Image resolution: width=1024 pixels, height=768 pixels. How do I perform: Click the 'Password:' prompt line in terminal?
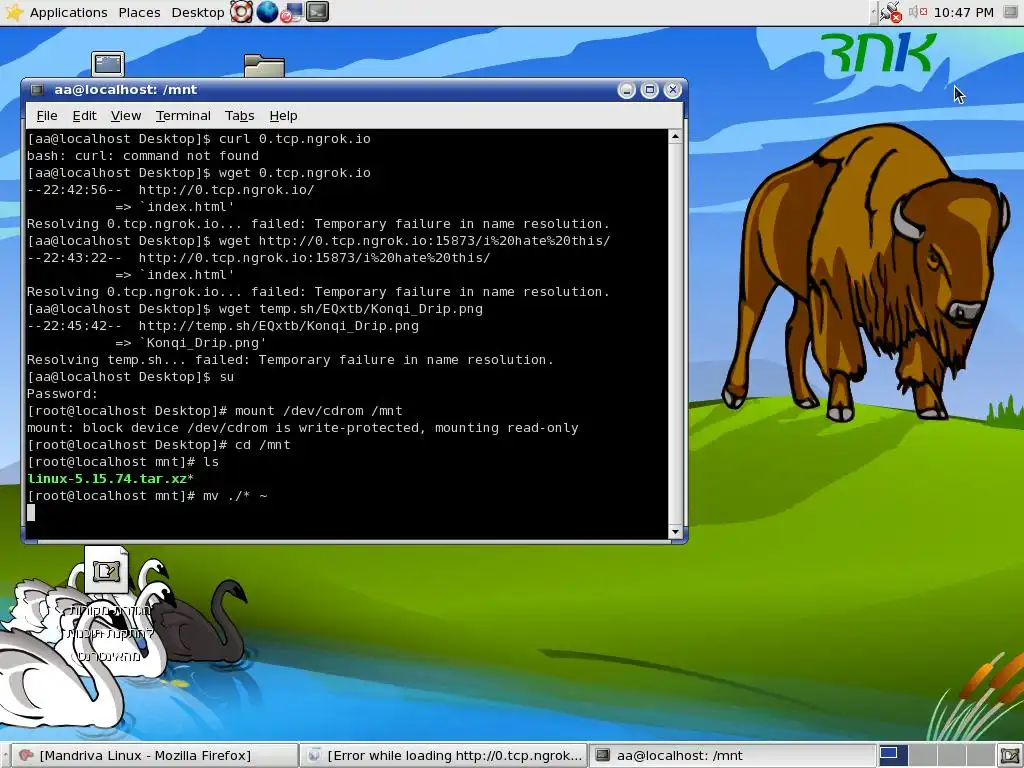click(x=62, y=394)
